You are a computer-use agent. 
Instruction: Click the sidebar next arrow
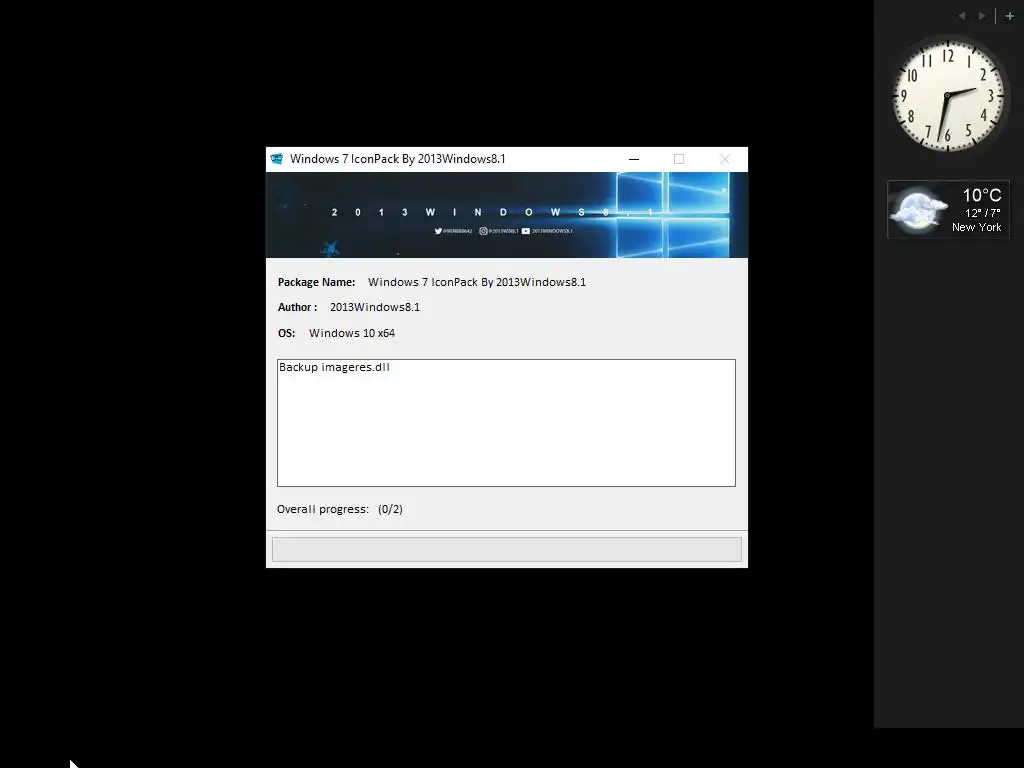[982, 16]
